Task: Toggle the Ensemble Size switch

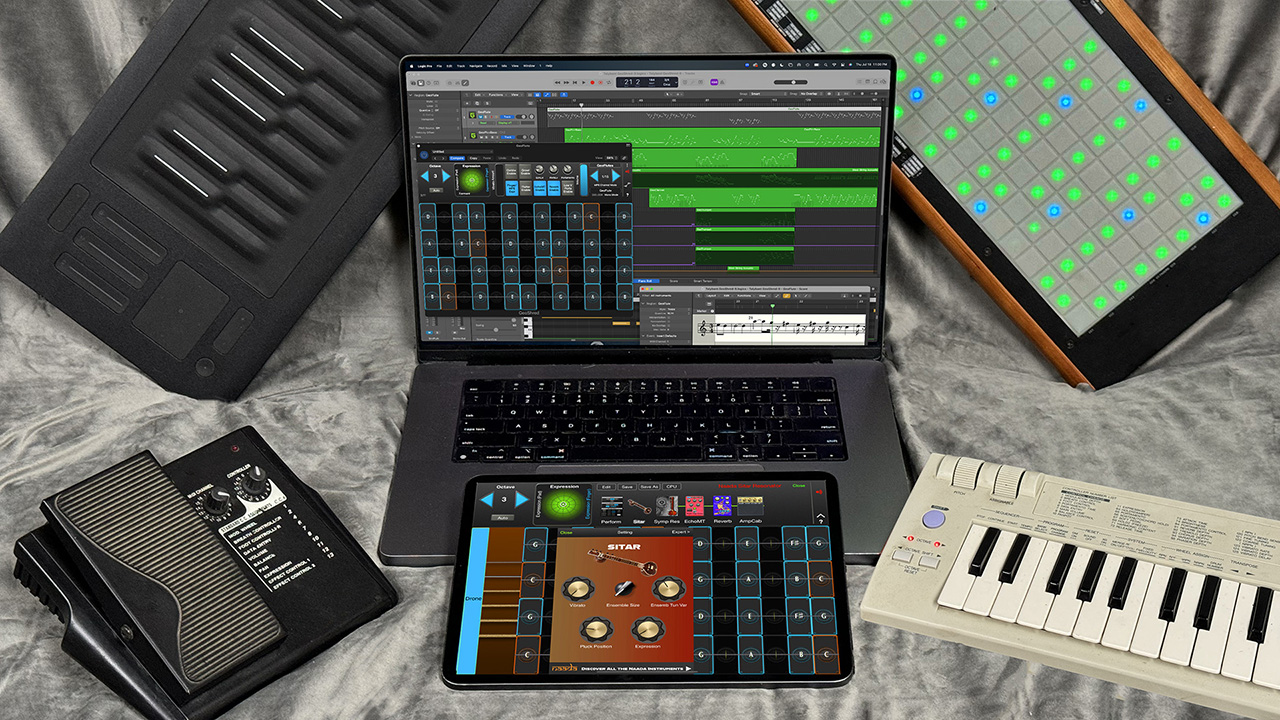Action: coord(624,590)
